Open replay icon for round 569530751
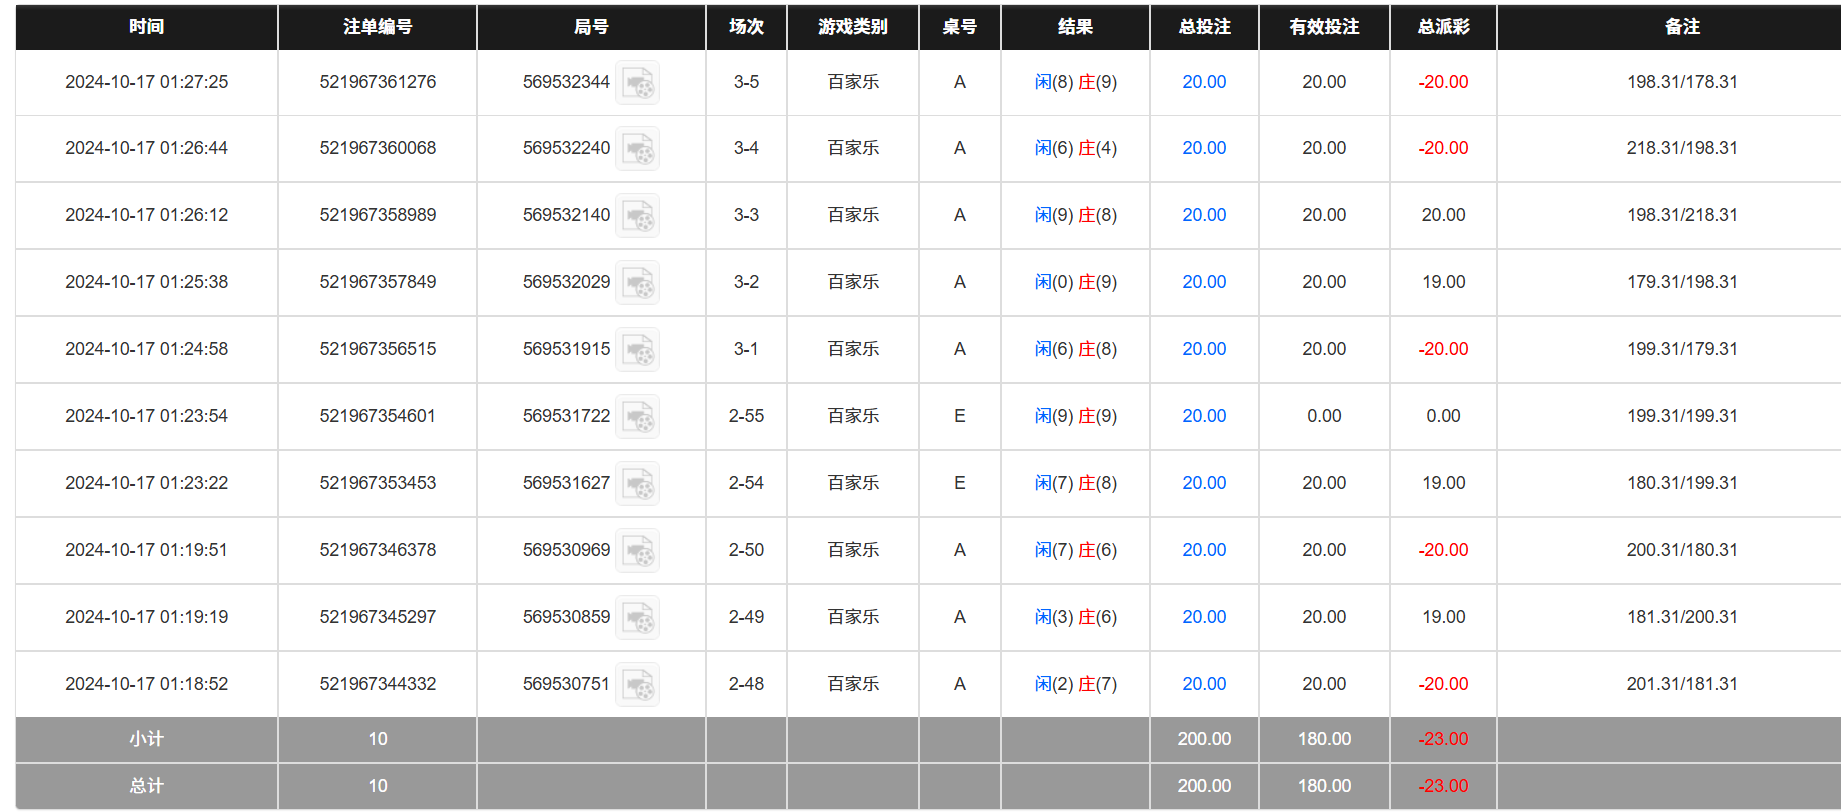Viewport: 1841px width, 812px height. [637, 685]
